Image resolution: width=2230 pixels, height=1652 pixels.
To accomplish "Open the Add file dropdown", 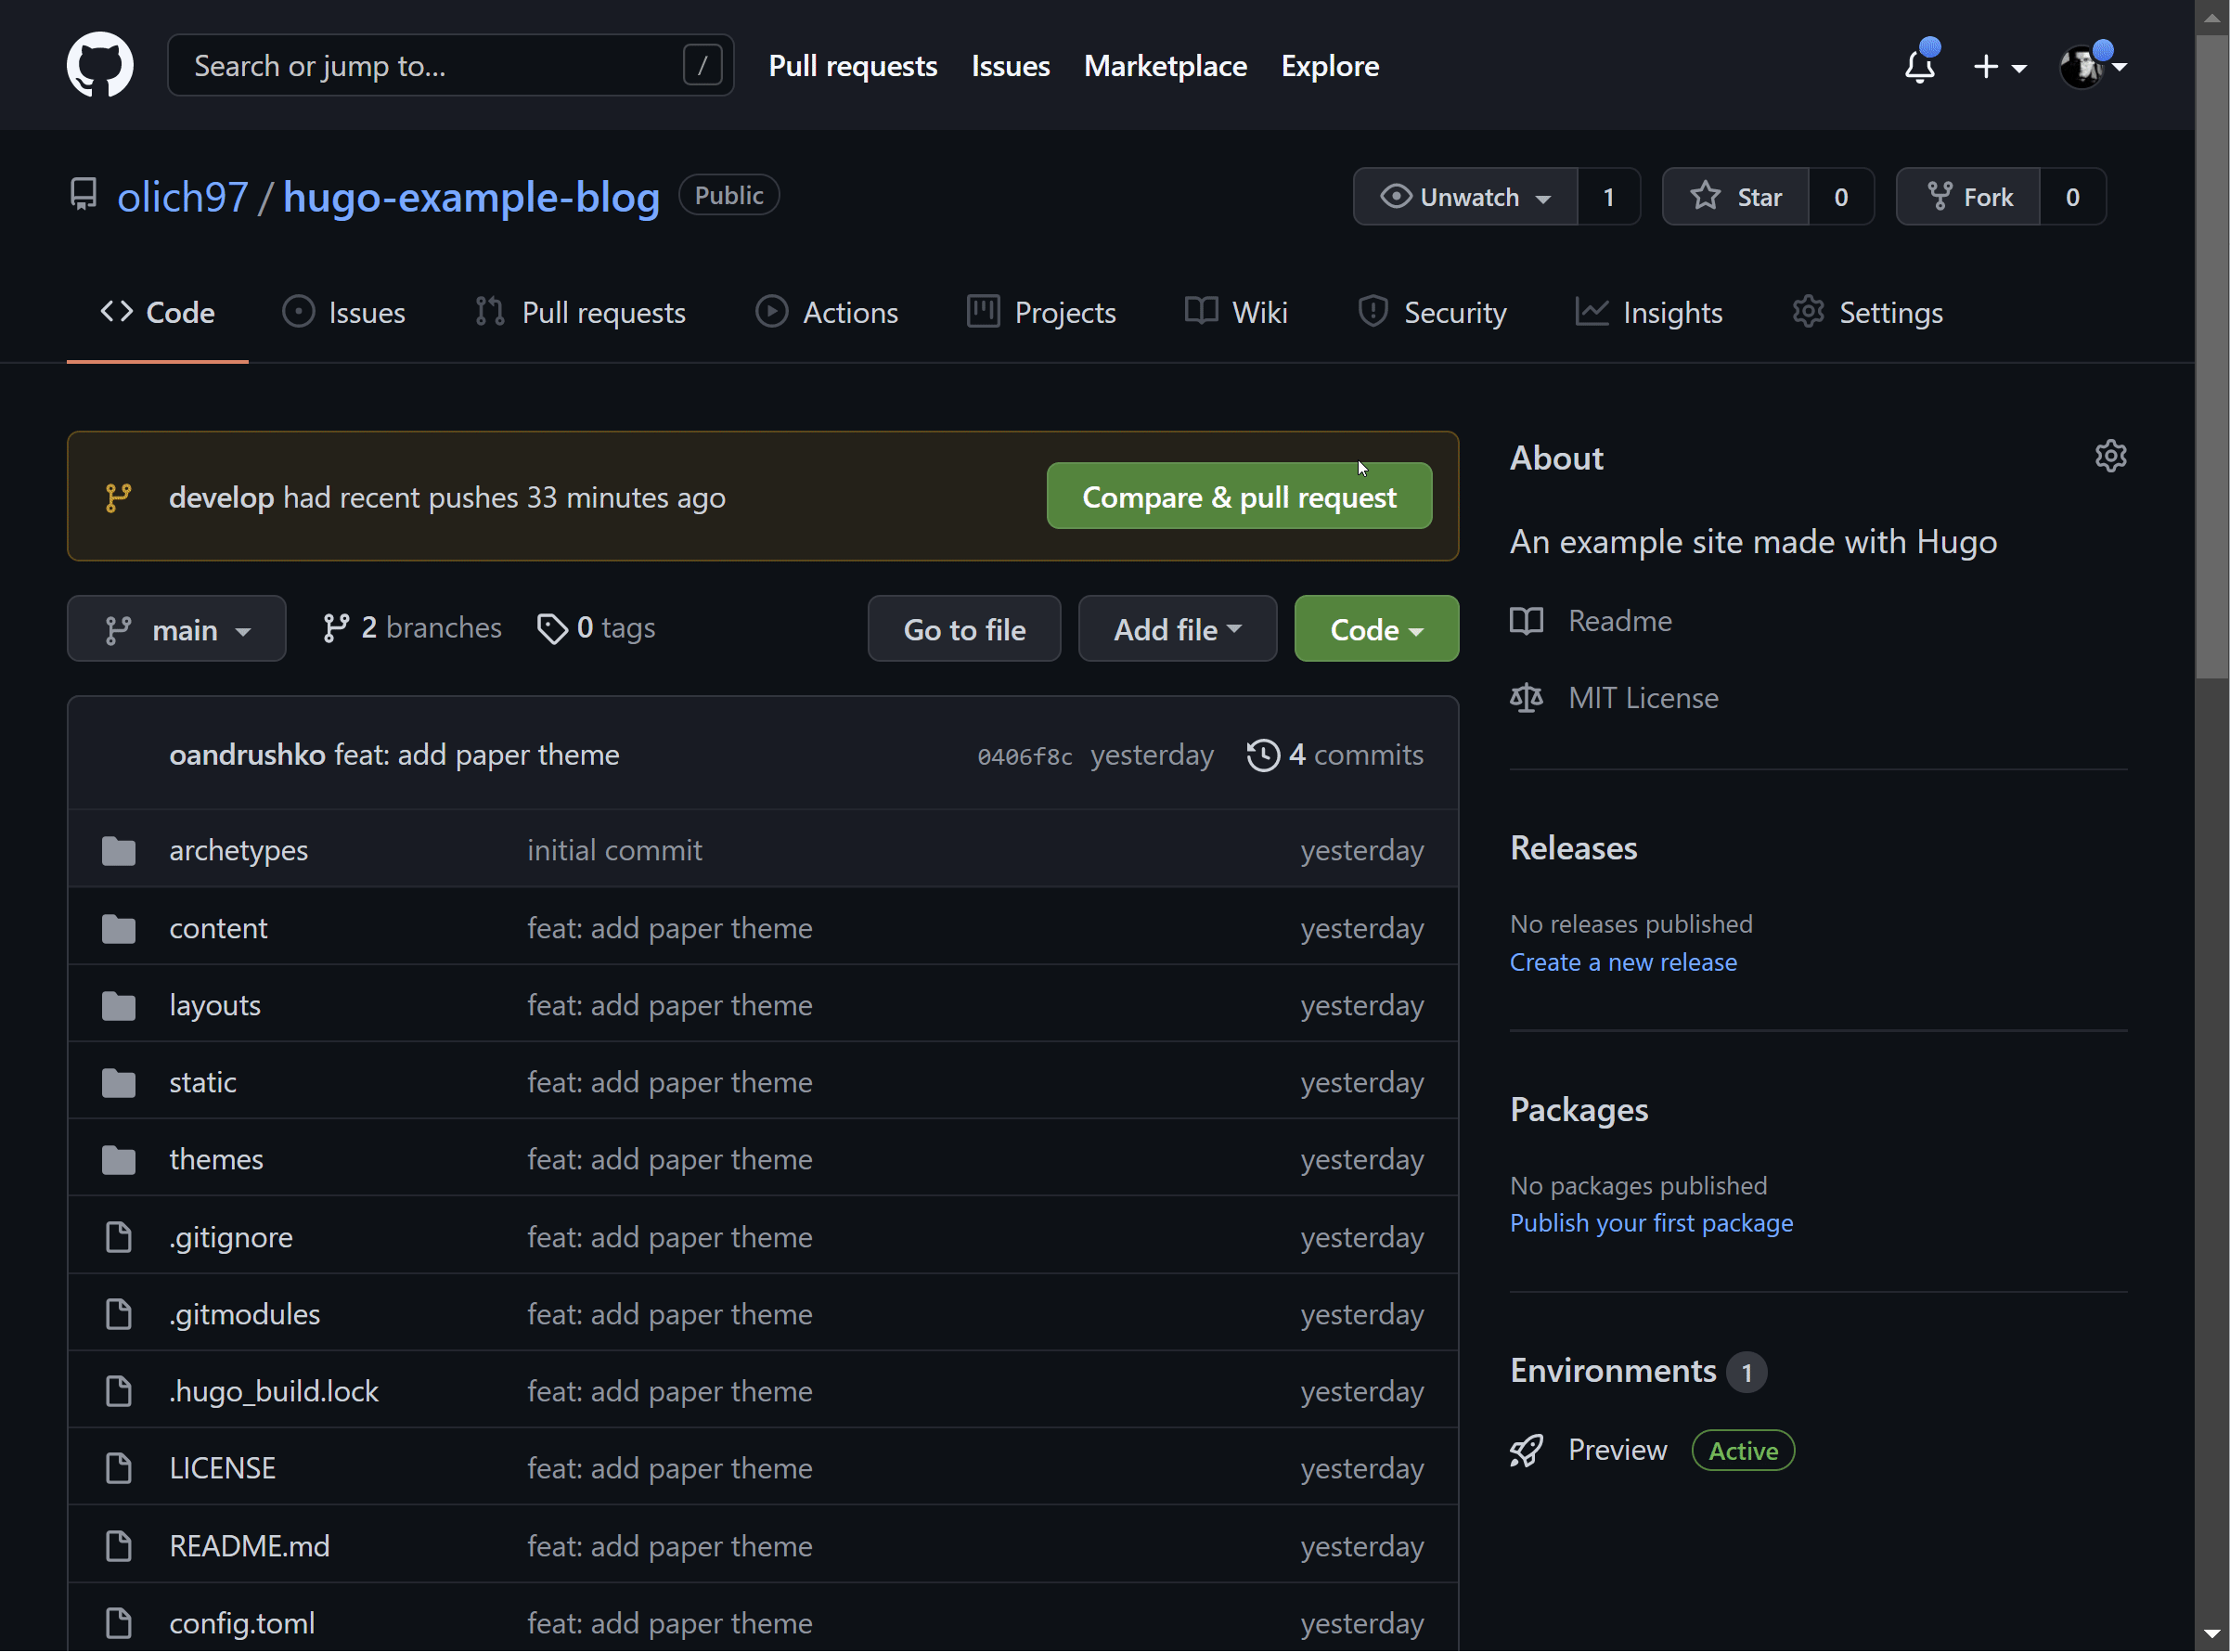I will 1177,630.
